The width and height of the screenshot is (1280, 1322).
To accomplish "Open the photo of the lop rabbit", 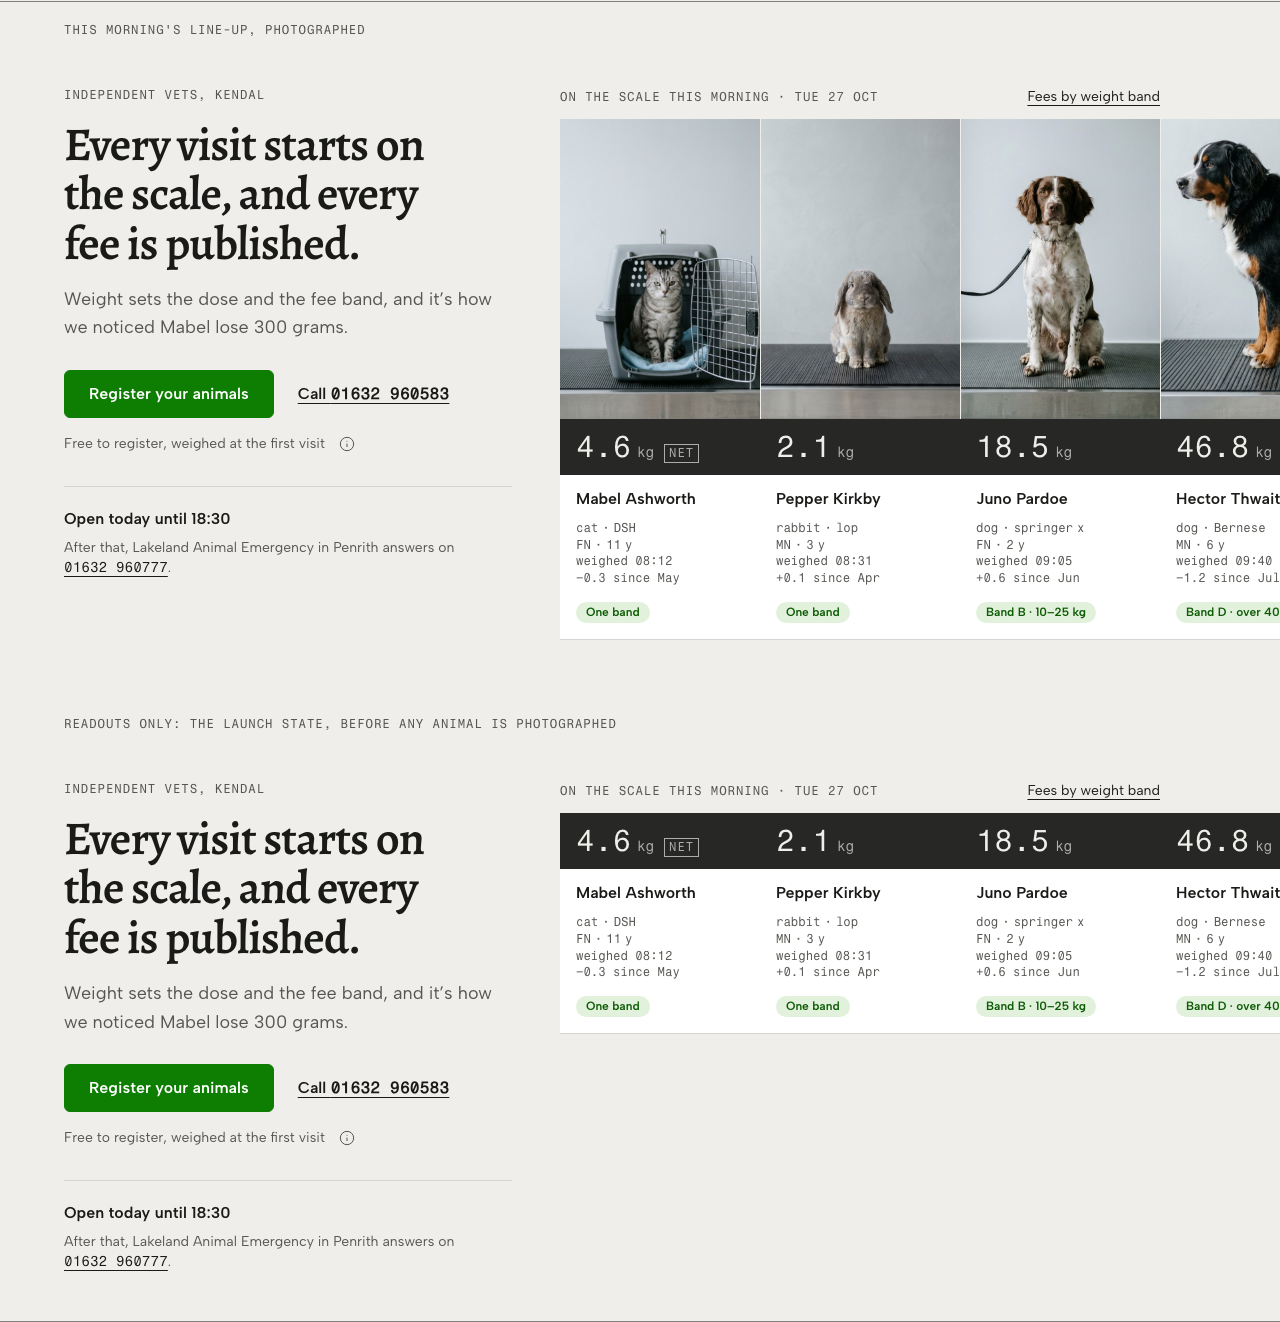I will (x=860, y=269).
